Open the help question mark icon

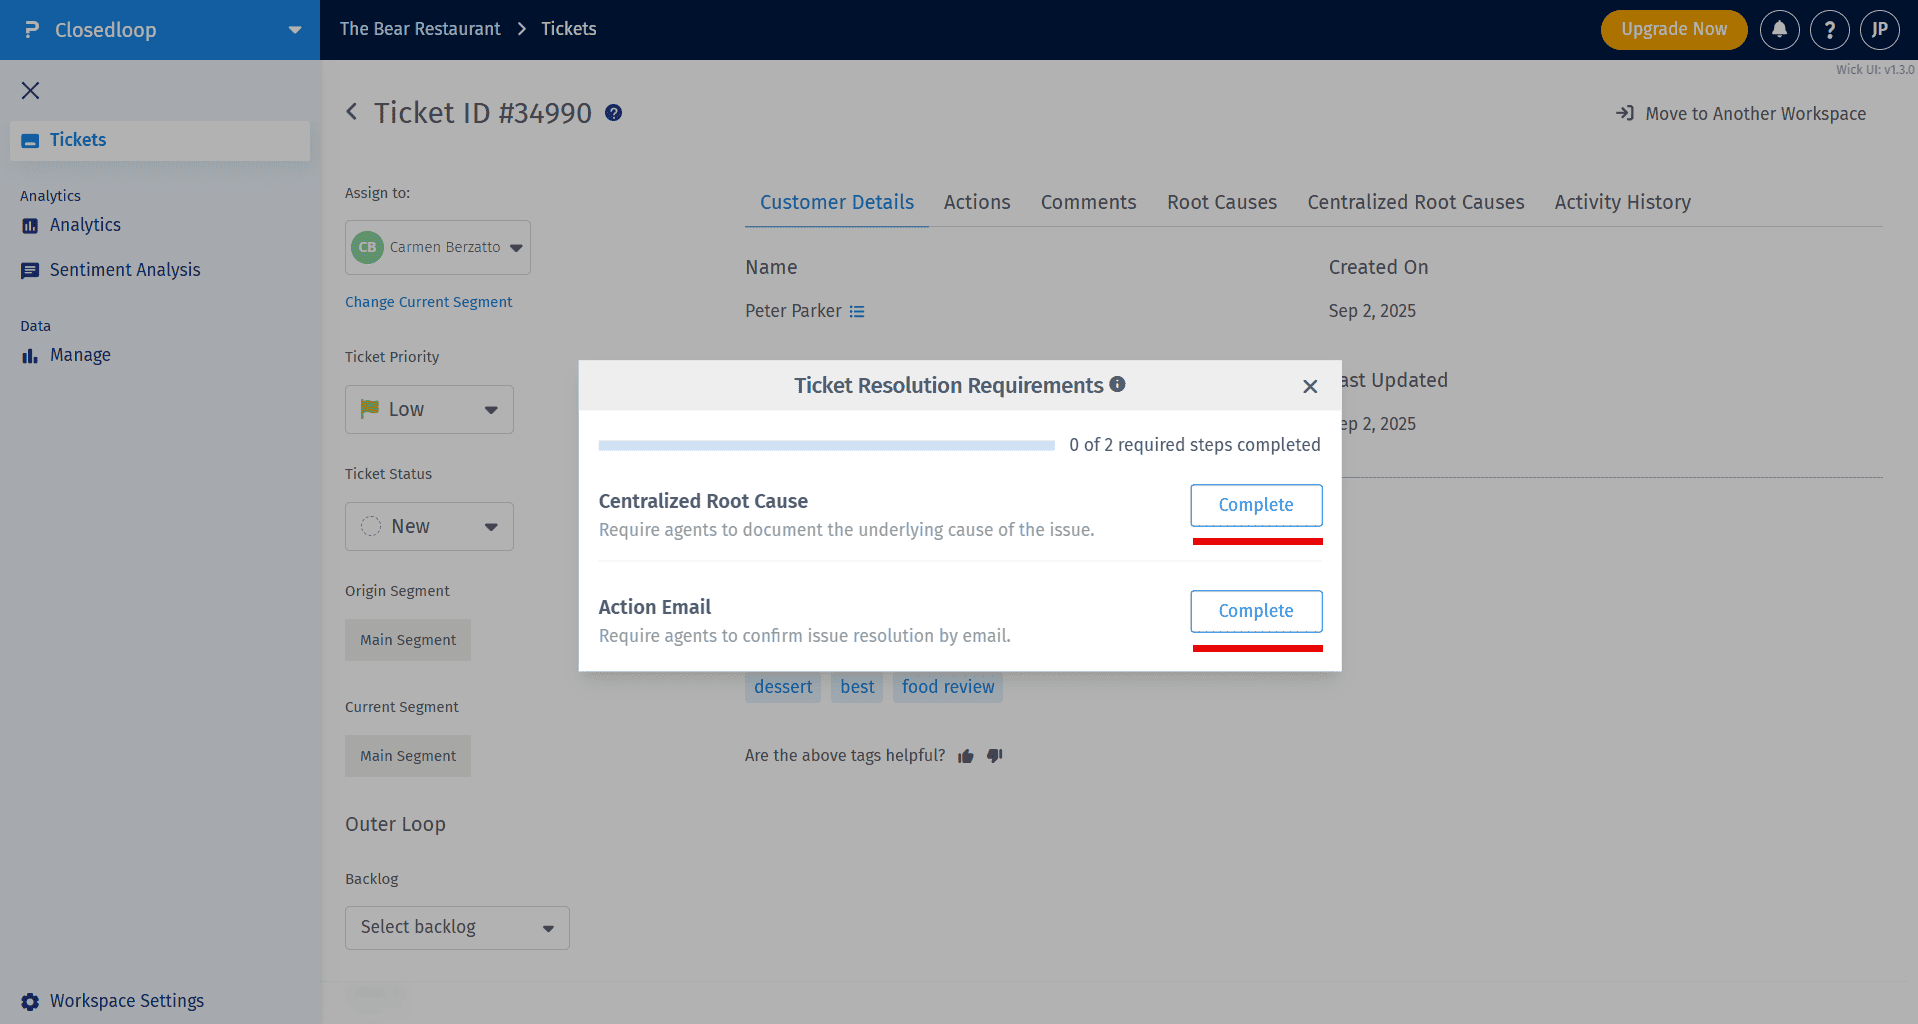point(1829,30)
